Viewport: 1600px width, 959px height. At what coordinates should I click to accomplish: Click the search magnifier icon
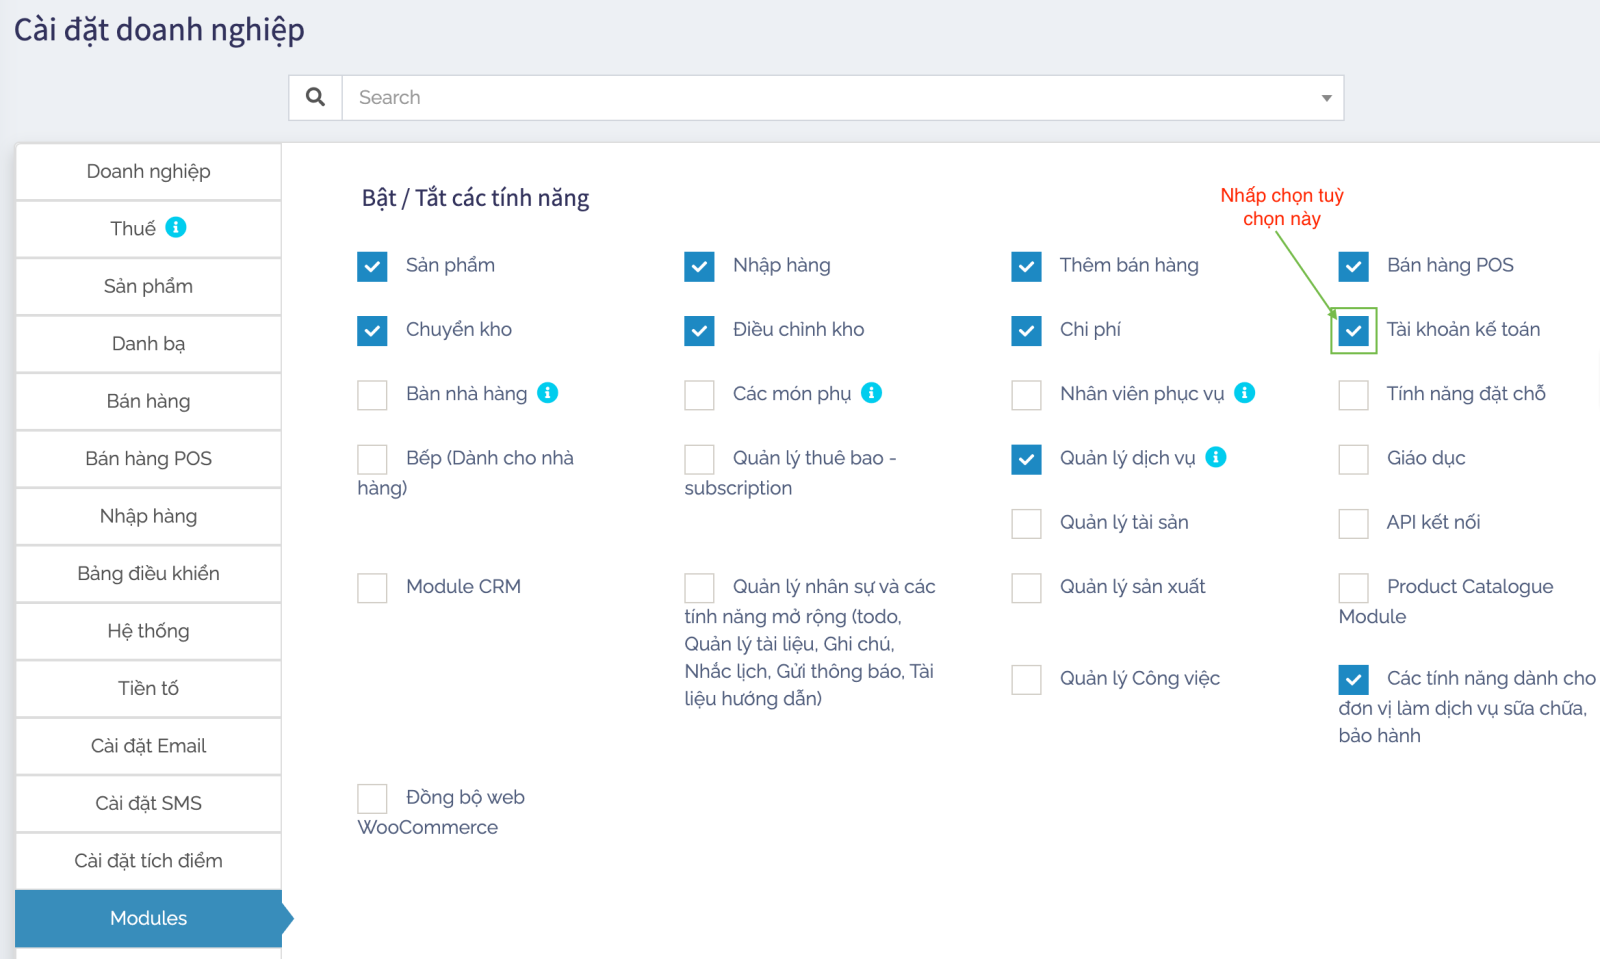pos(315,97)
